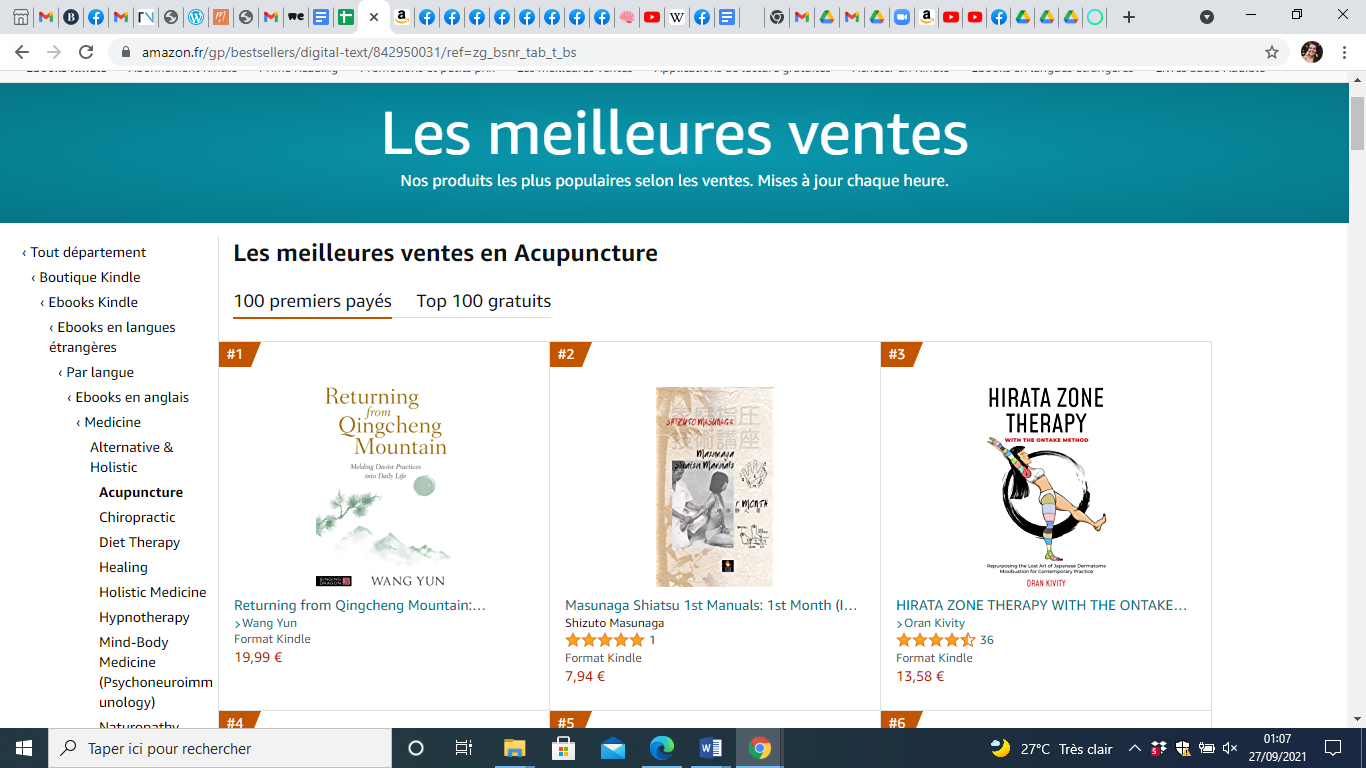1366x768 pixels.
Task: Expand the tab search dropdown arrow
Action: [1207, 17]
